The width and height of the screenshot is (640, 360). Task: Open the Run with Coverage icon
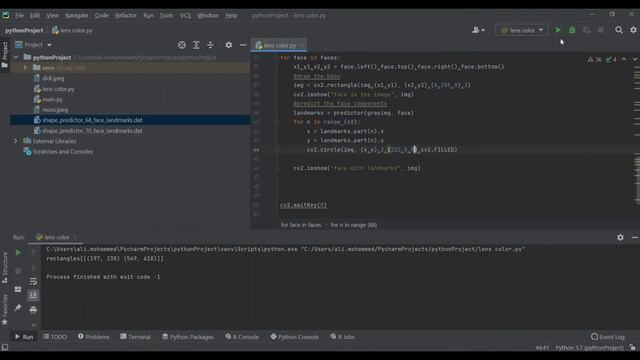coord(586,30)
